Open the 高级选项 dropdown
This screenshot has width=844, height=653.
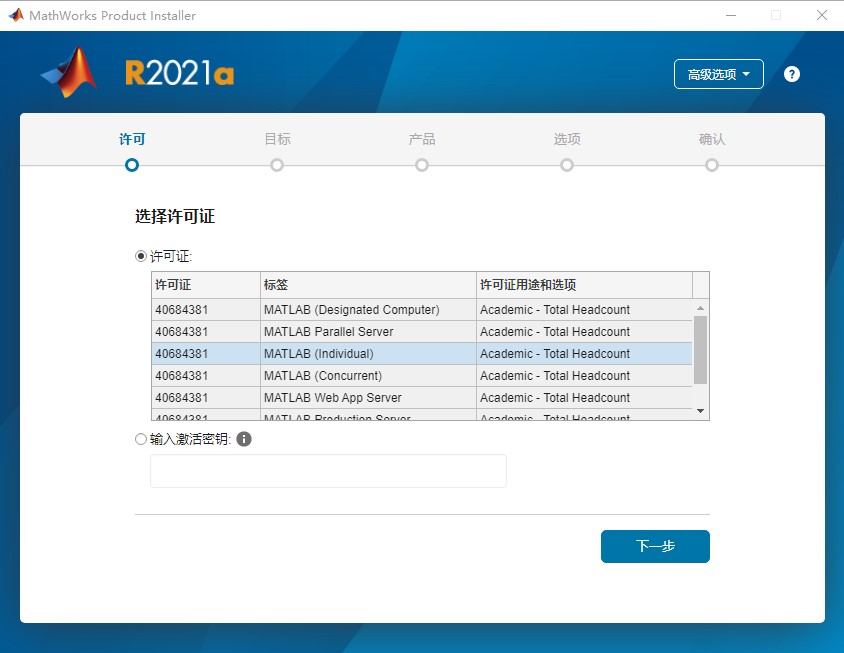[x=719, y=74]
